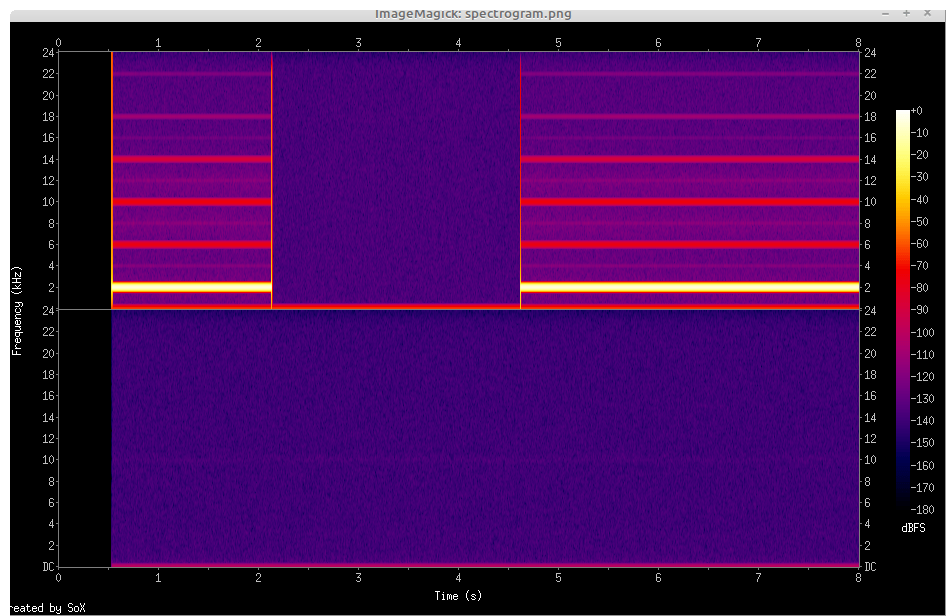Screen dimensions: 946x616
Task: Click the dBFS label under the color scale
Action: point(913,528)
